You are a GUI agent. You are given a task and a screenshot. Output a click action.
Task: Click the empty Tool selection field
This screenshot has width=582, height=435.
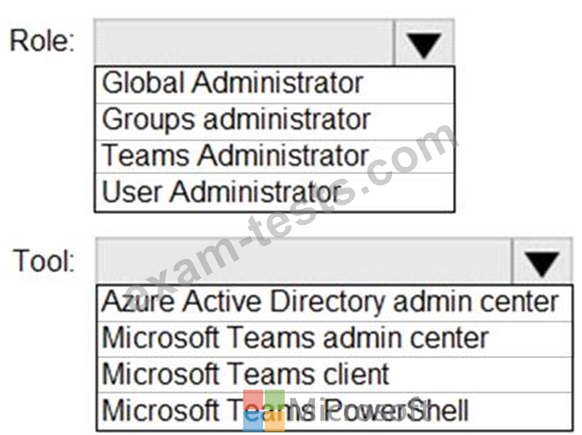[x=304, y=261]
